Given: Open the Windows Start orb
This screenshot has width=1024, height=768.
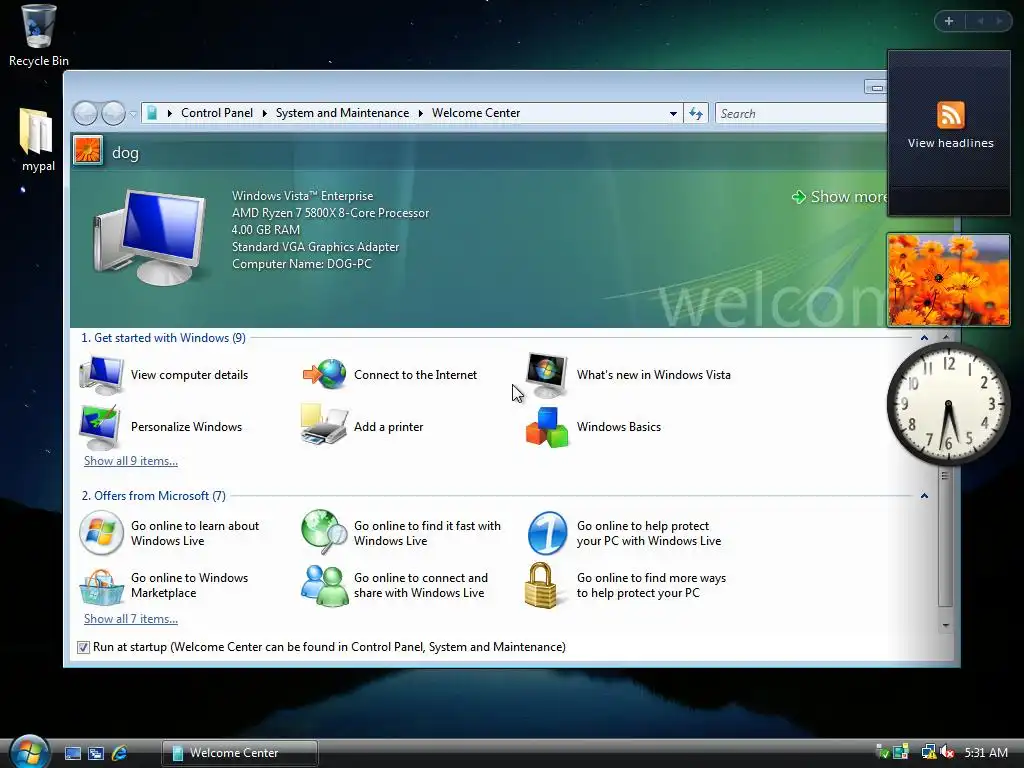Looking at the screenshot, I should click(29, 751).
